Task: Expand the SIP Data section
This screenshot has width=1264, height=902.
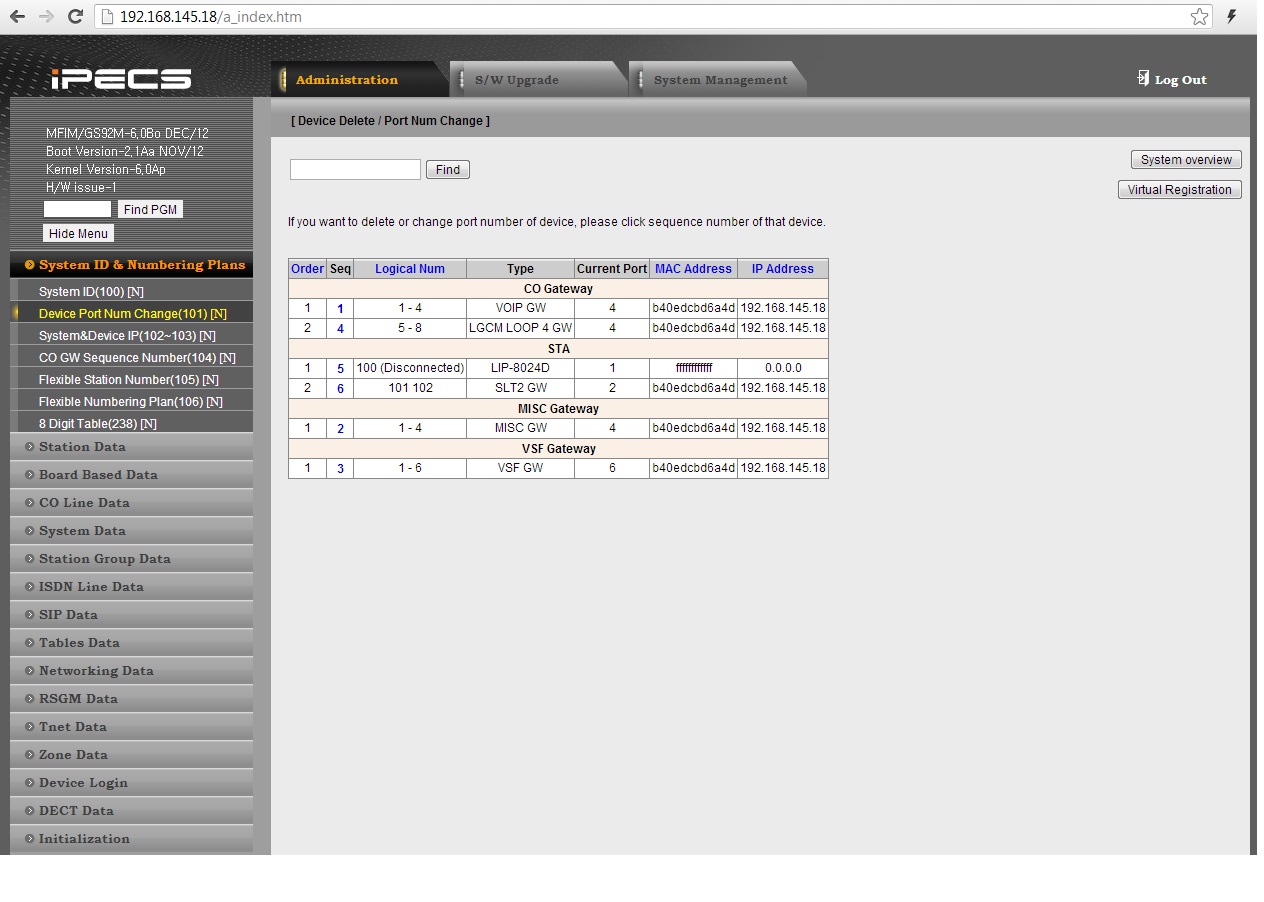Action: pyautogui.click(x=68, y=615)
